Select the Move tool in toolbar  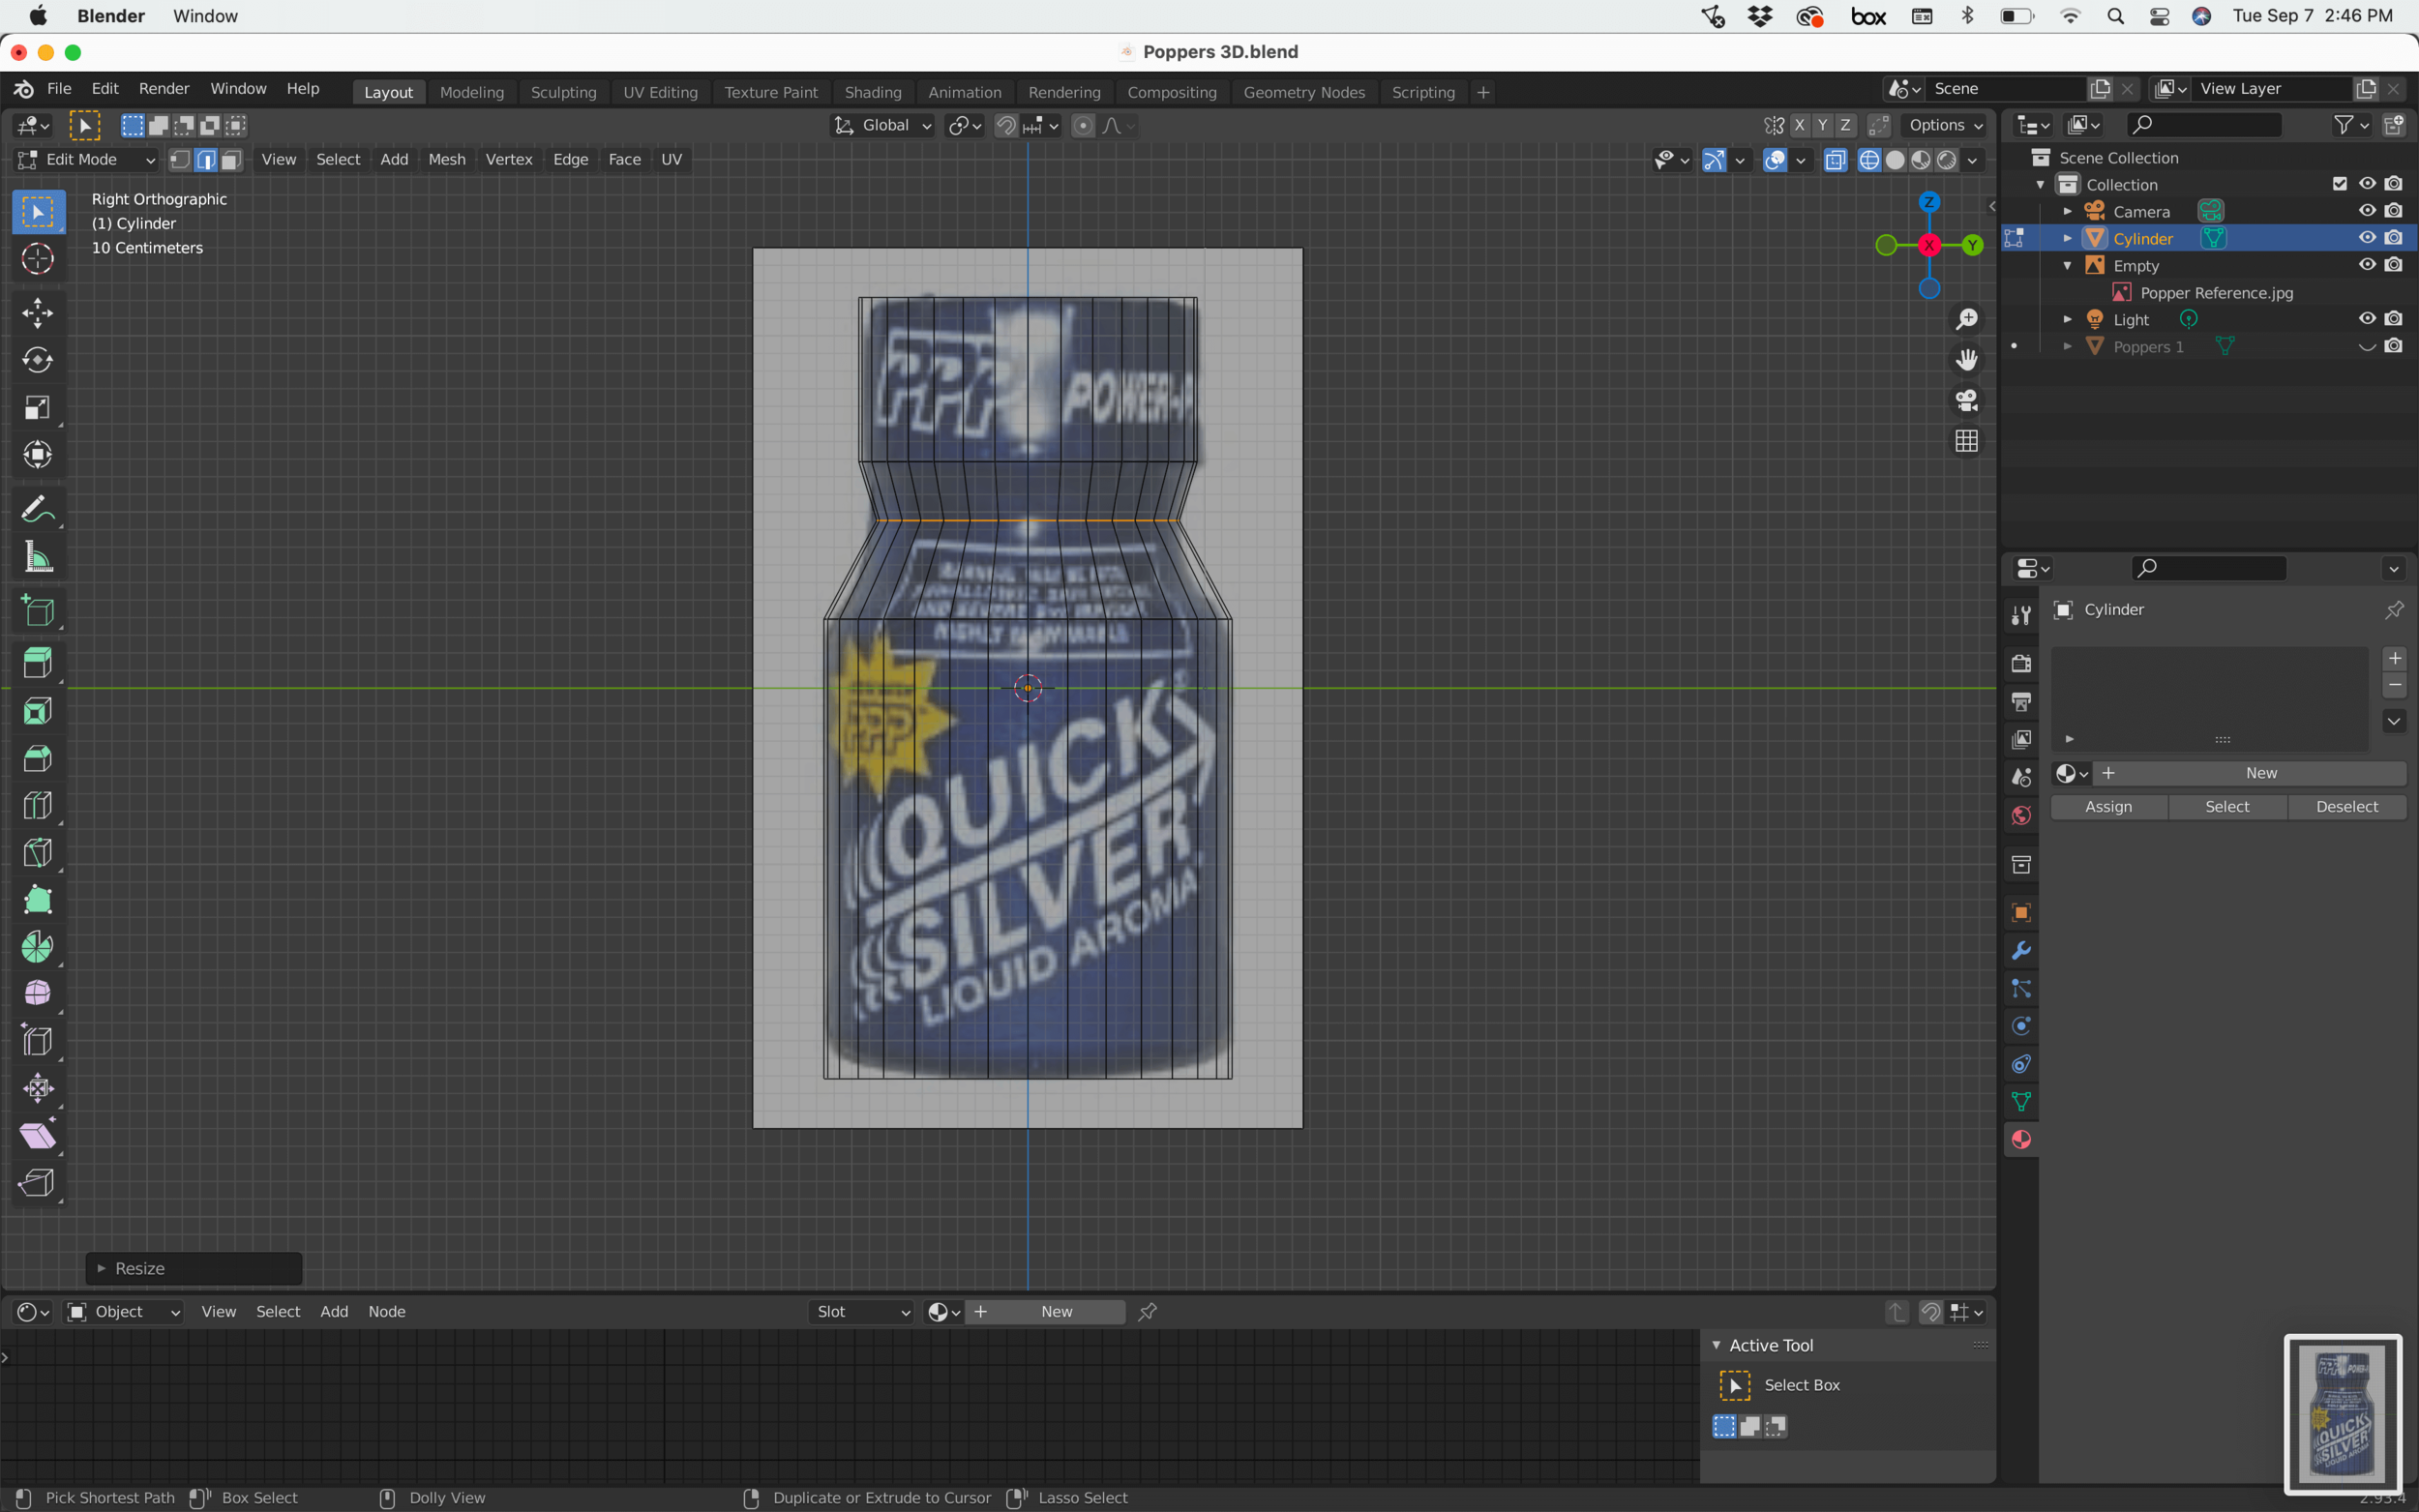(37, 313)
